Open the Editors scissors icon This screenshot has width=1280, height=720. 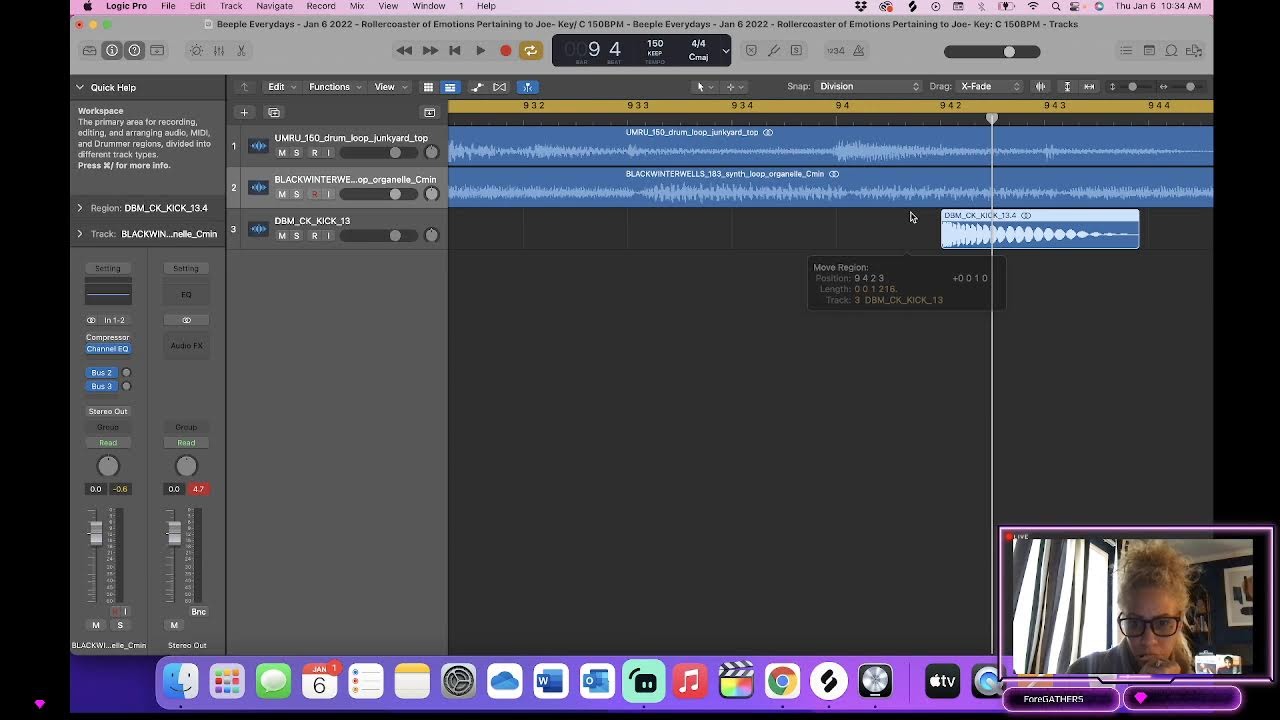tap(241, 50)
